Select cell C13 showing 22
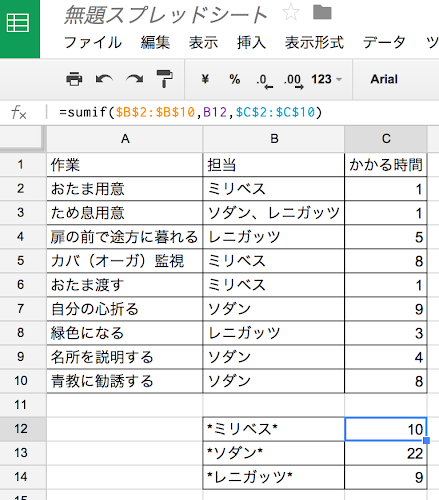439x500 pixels. pyautogui.click(x=386, y=453)
